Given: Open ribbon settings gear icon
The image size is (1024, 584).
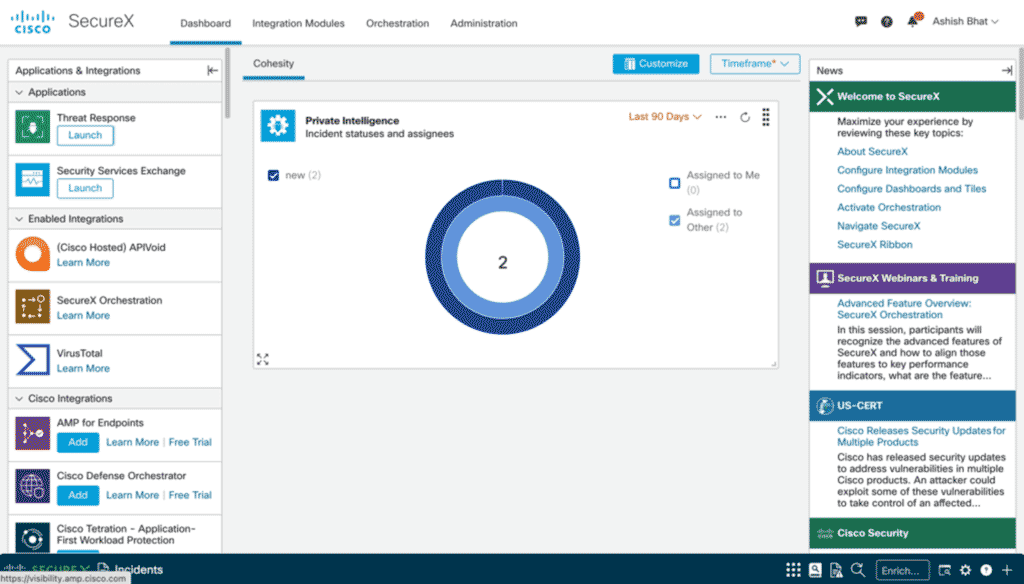Looking at the screenshot, I should (965, 570).
